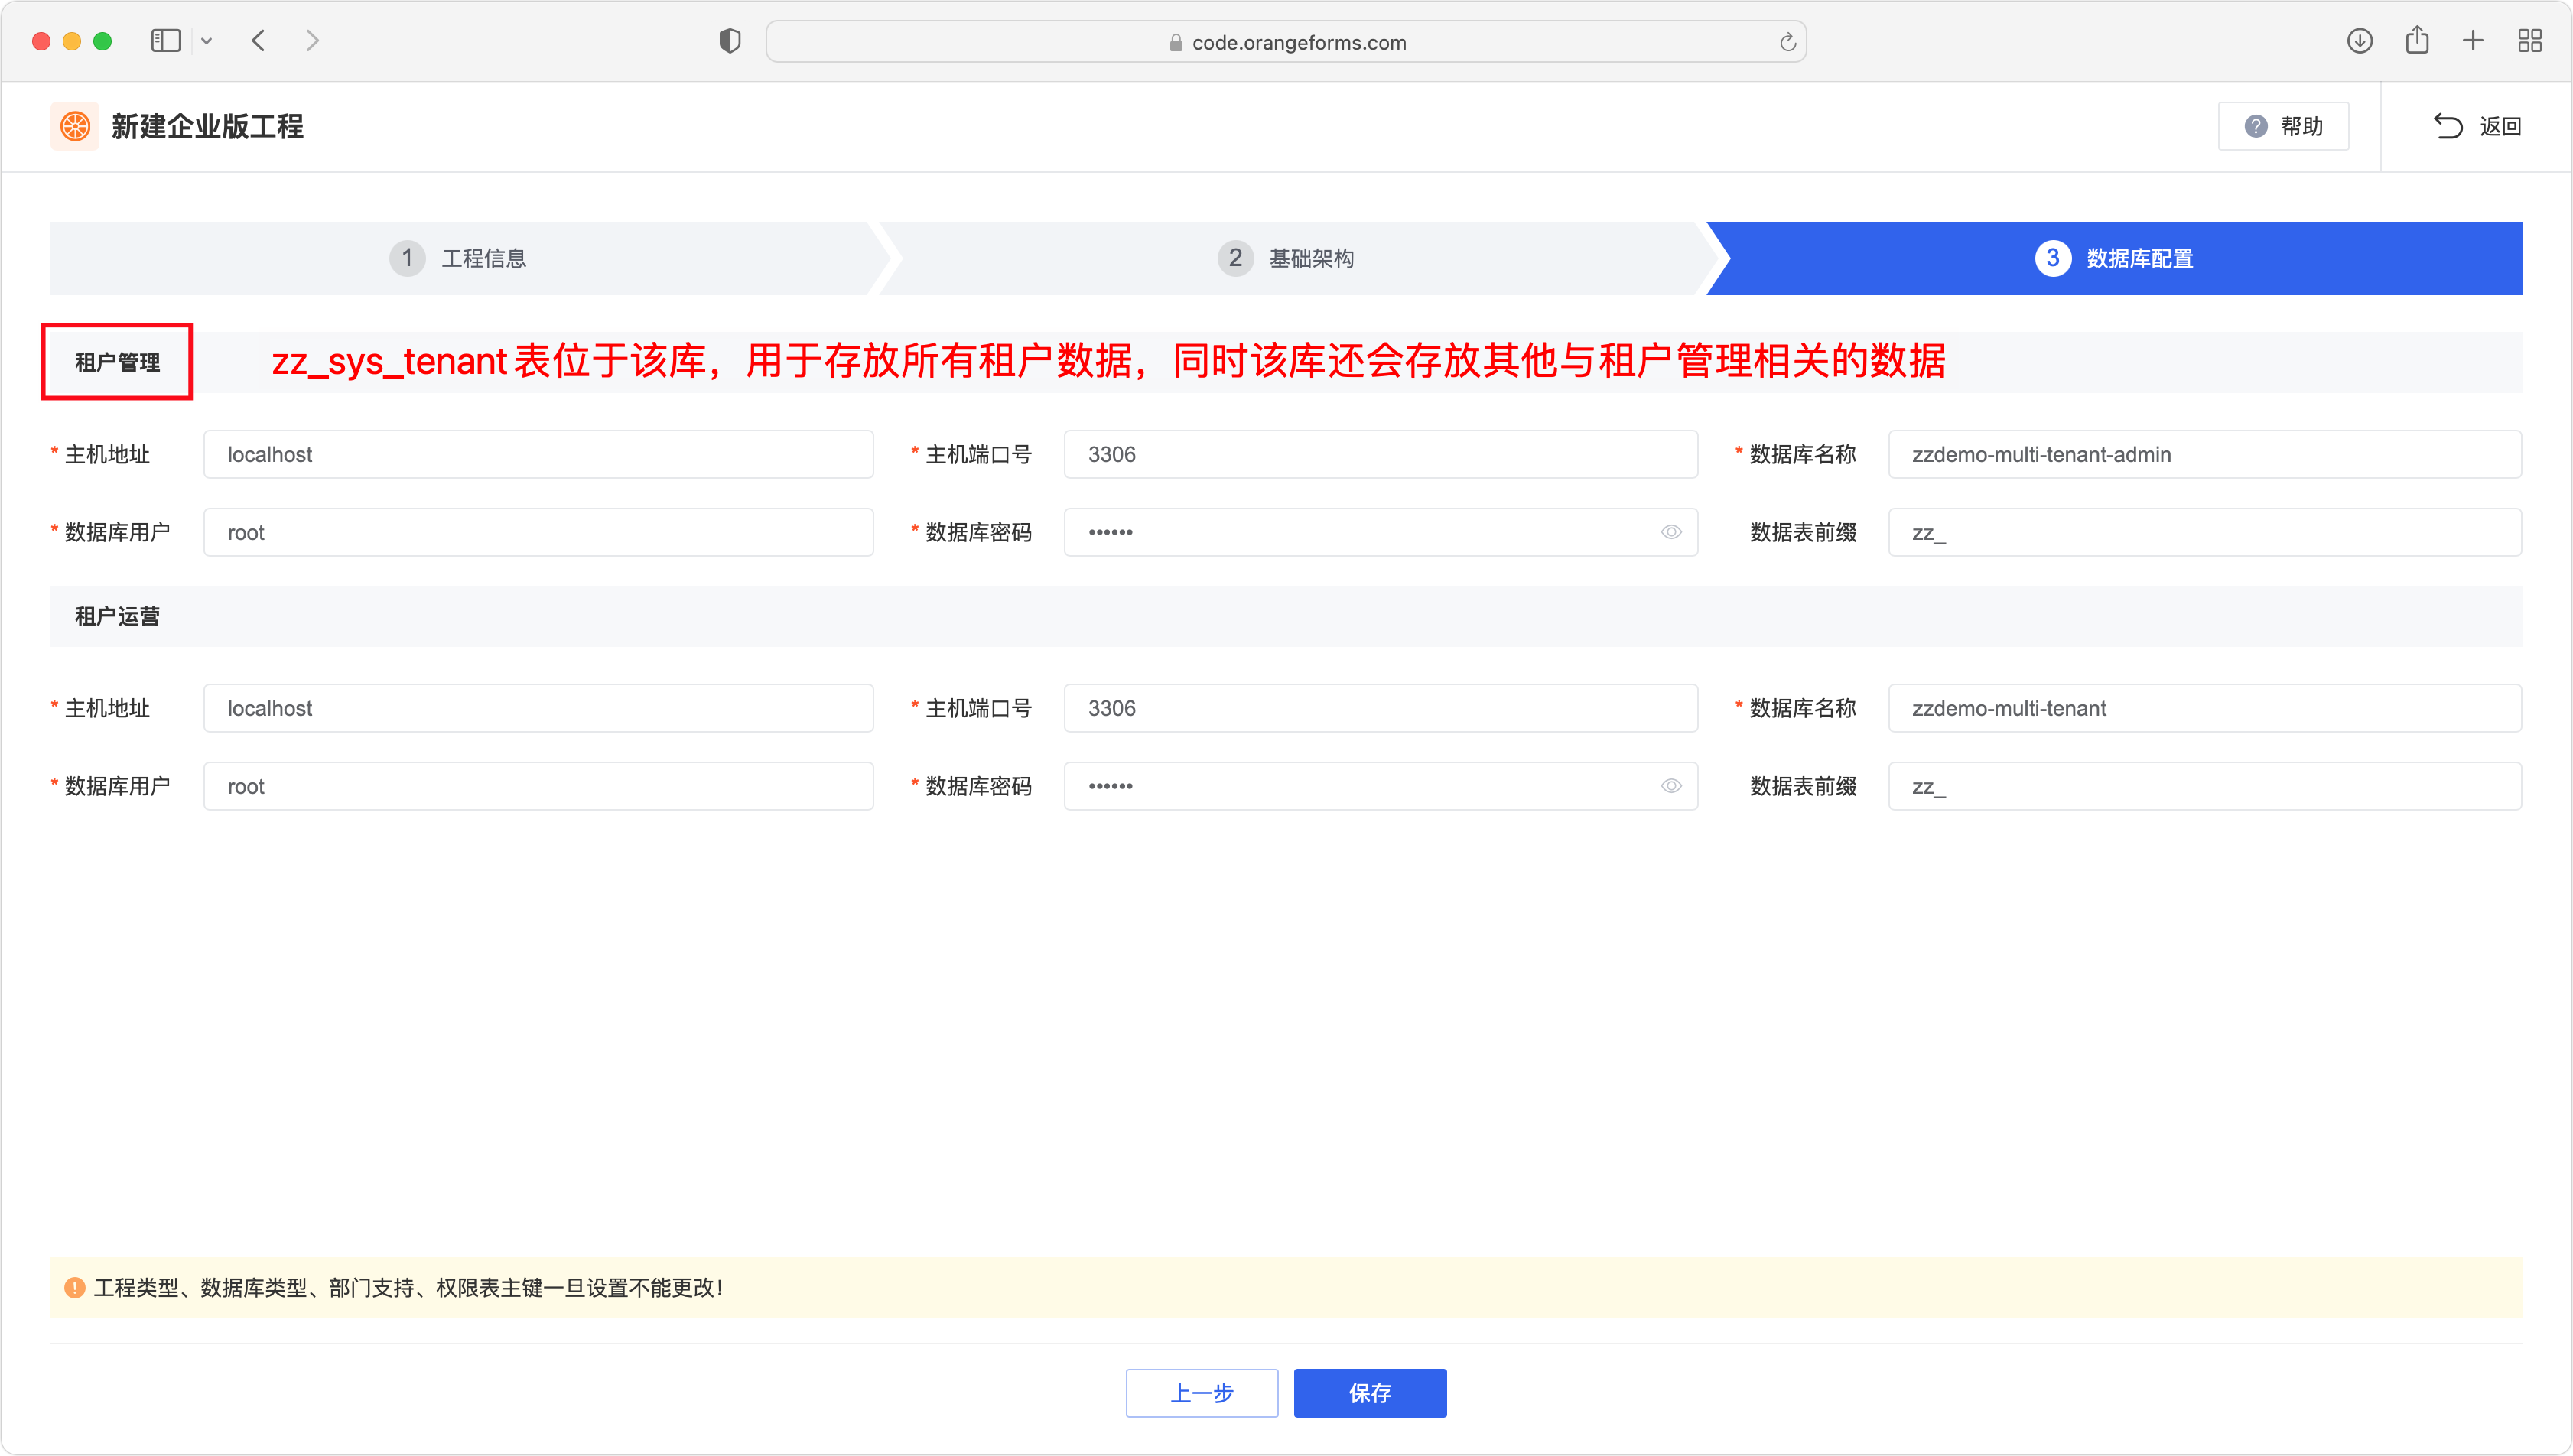
Task: Open the Safari sidebar panel icon
Action: [165, 41]
